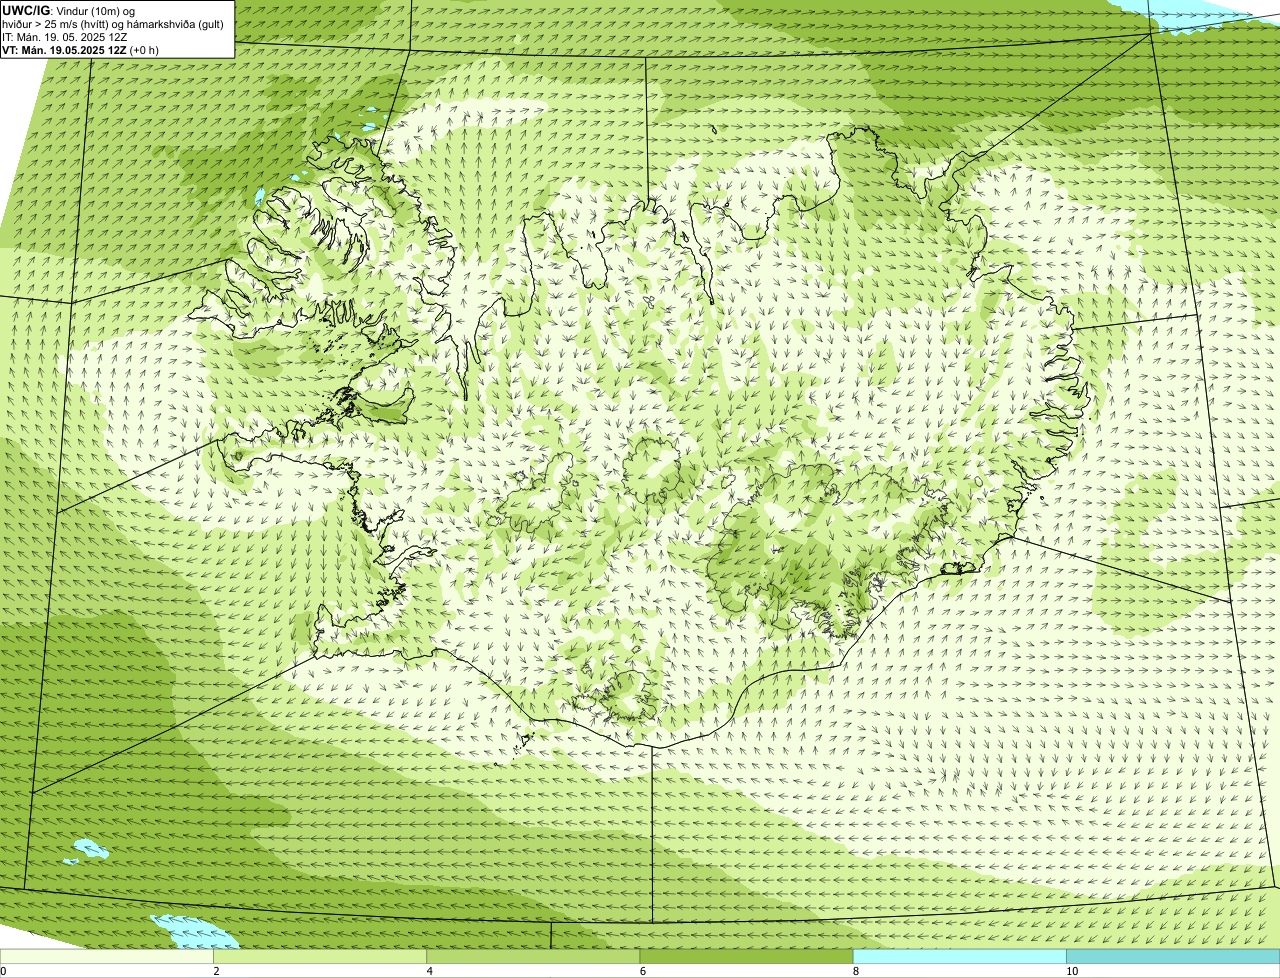Select the 4–6 medium green scale segment

click(x=533, y=957)
